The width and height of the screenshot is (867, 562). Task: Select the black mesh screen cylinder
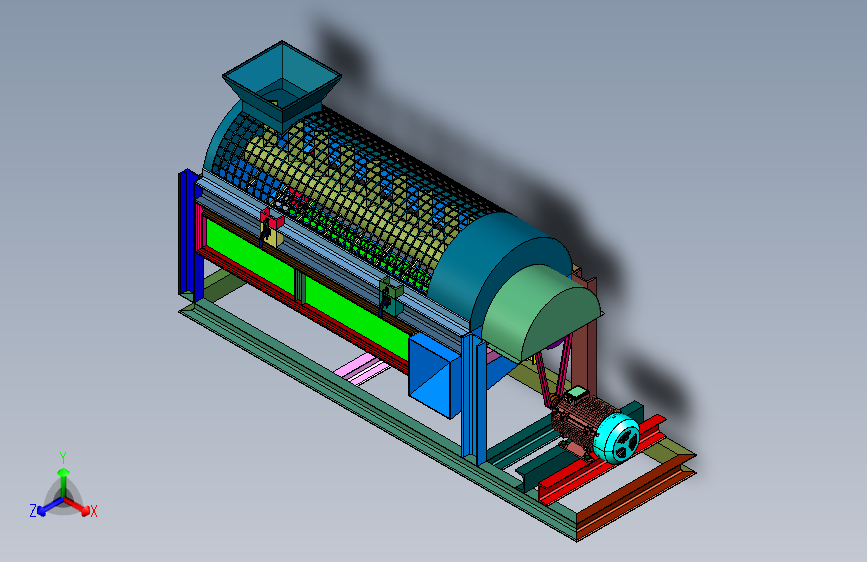tap(354, 194)
